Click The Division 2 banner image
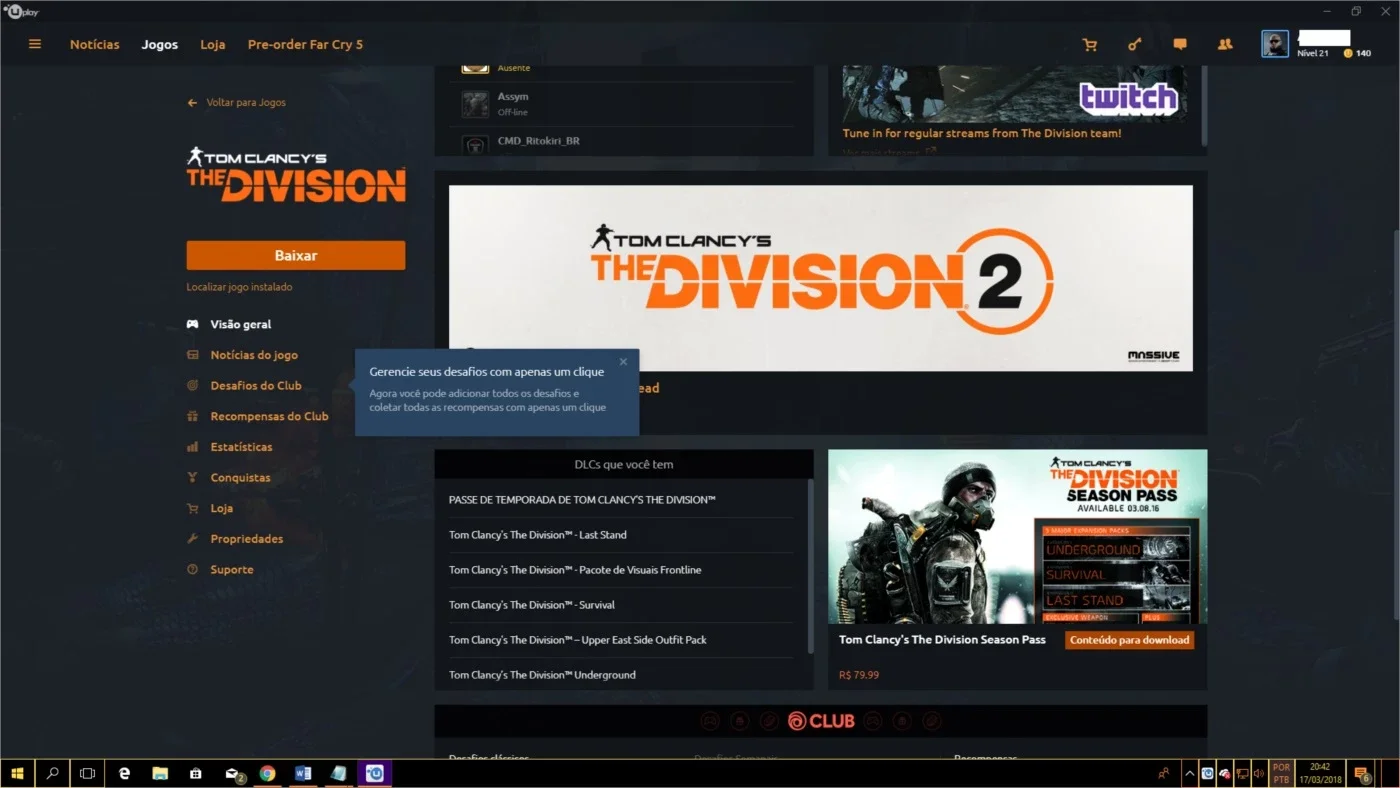 click(820, 278)
